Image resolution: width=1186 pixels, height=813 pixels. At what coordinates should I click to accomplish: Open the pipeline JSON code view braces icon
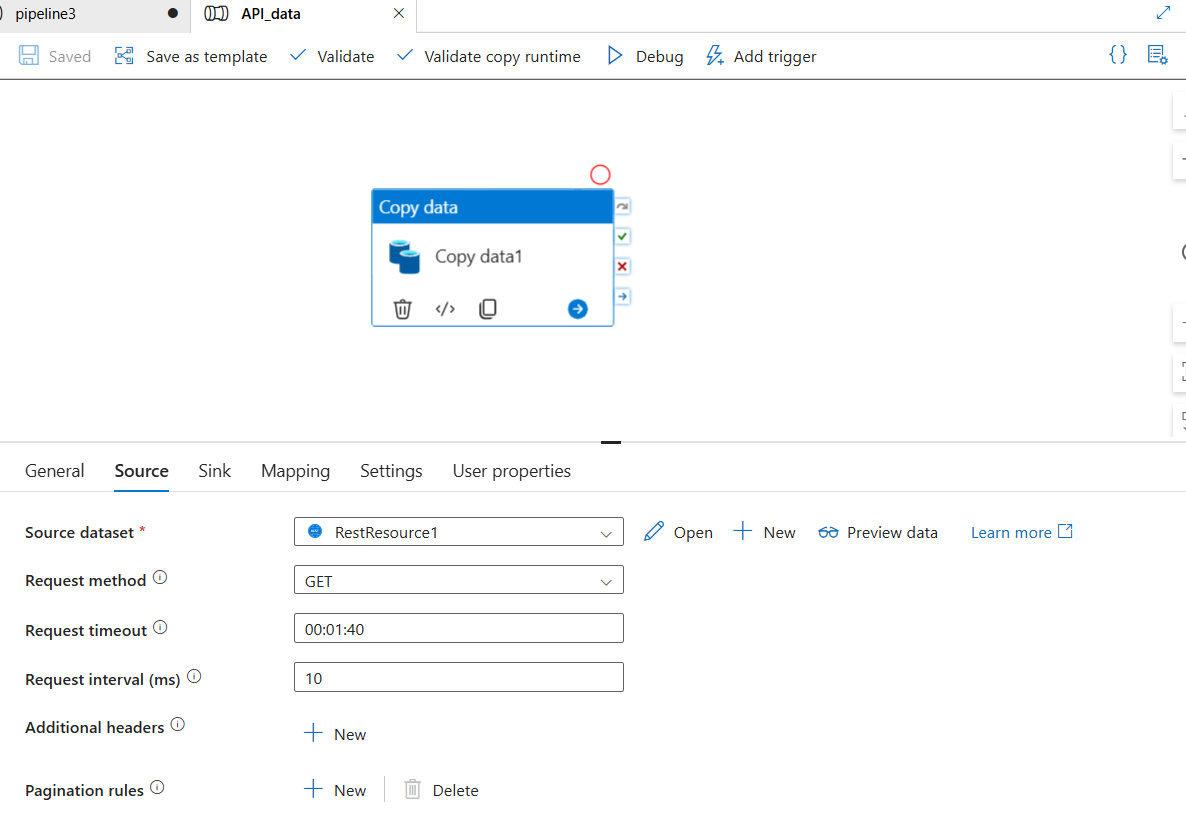pyautogui.click(x=1117, y=54)
